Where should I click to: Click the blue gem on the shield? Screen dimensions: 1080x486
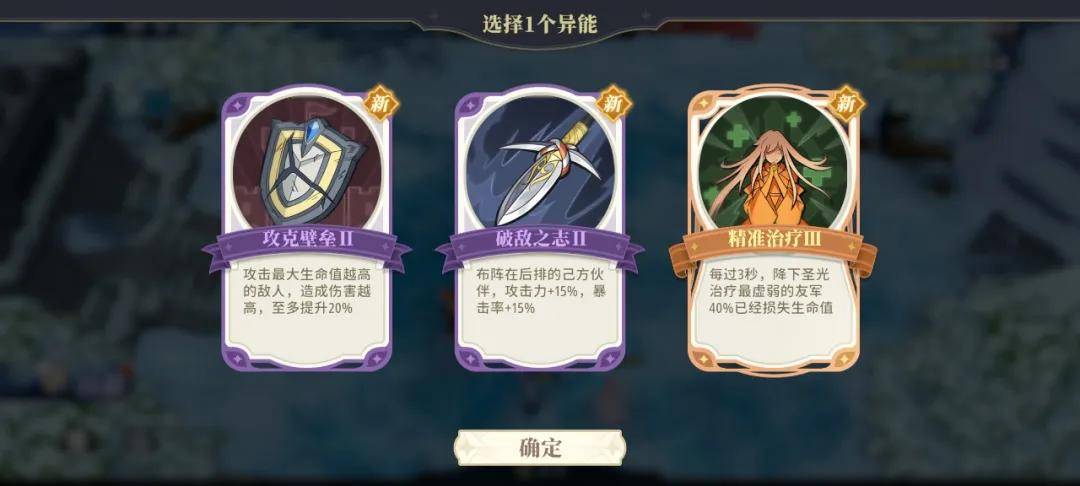(x=315, y=129)
